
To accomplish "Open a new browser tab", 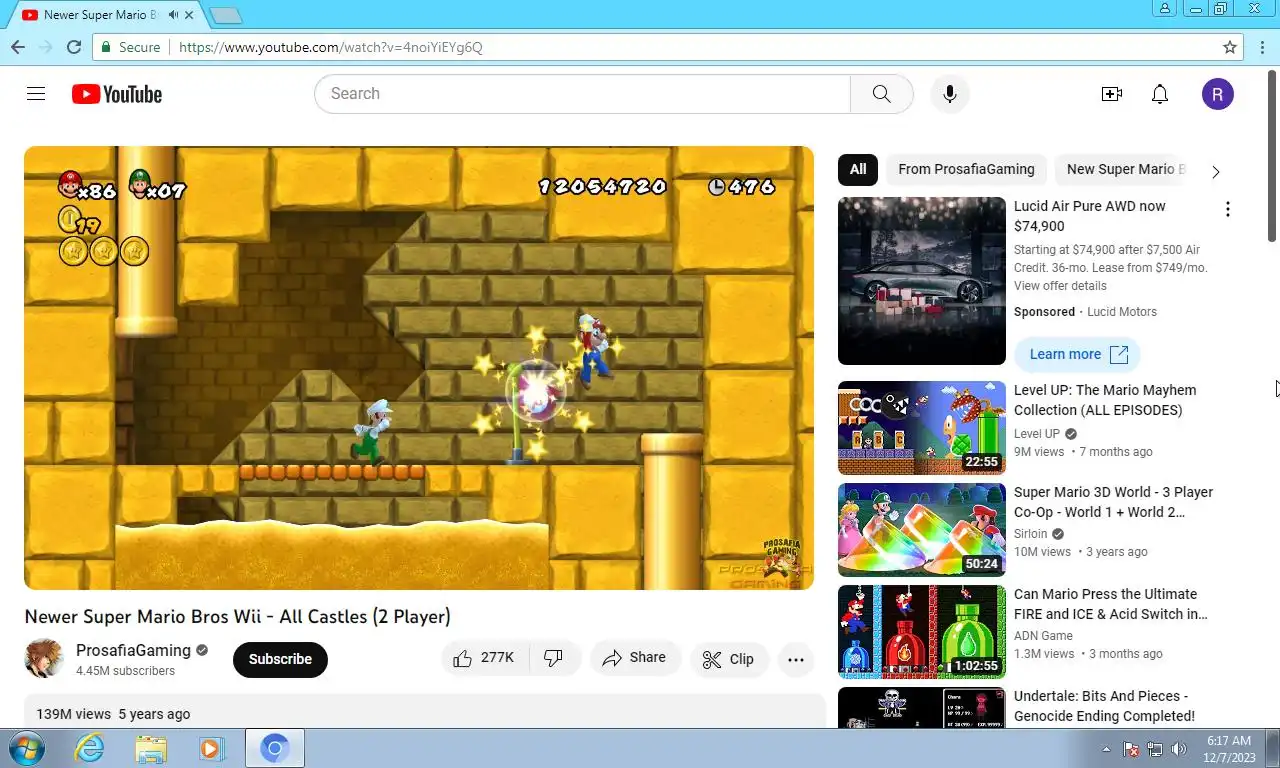I will [x=226, y=15].
